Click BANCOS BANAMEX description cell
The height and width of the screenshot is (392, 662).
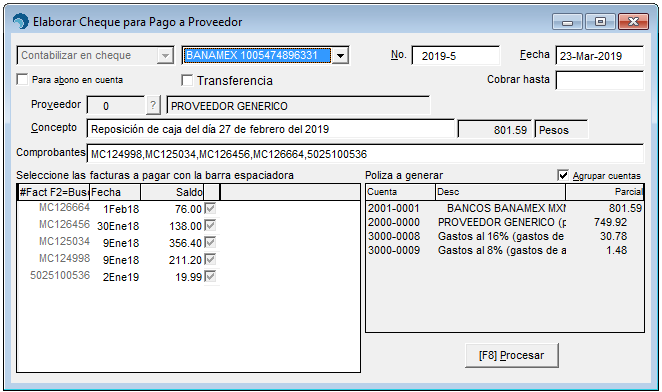[506, 208]
